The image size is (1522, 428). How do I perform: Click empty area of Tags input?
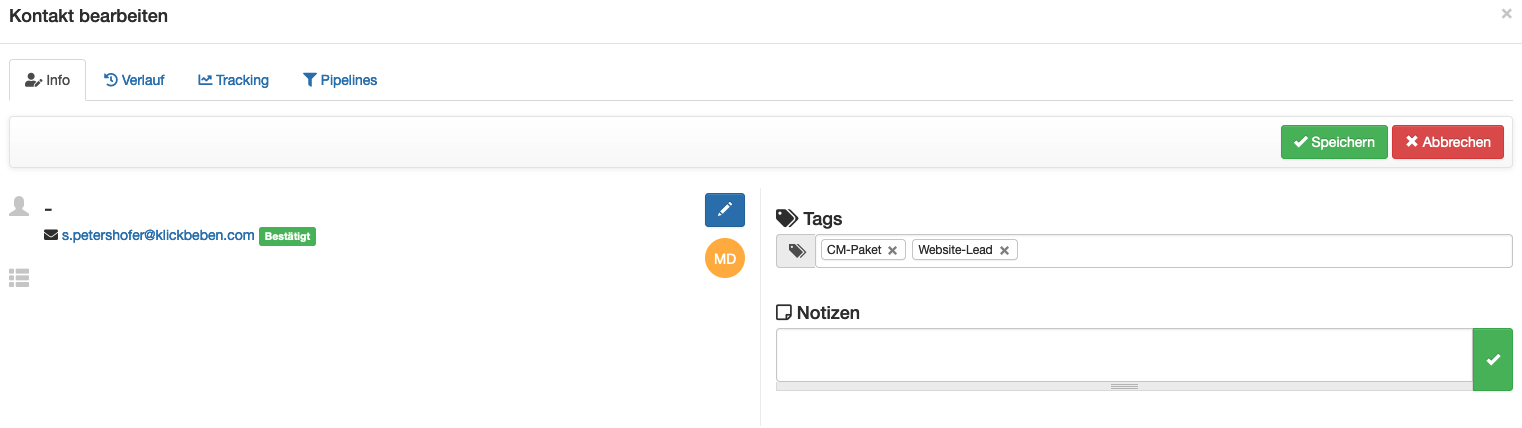1264,251
